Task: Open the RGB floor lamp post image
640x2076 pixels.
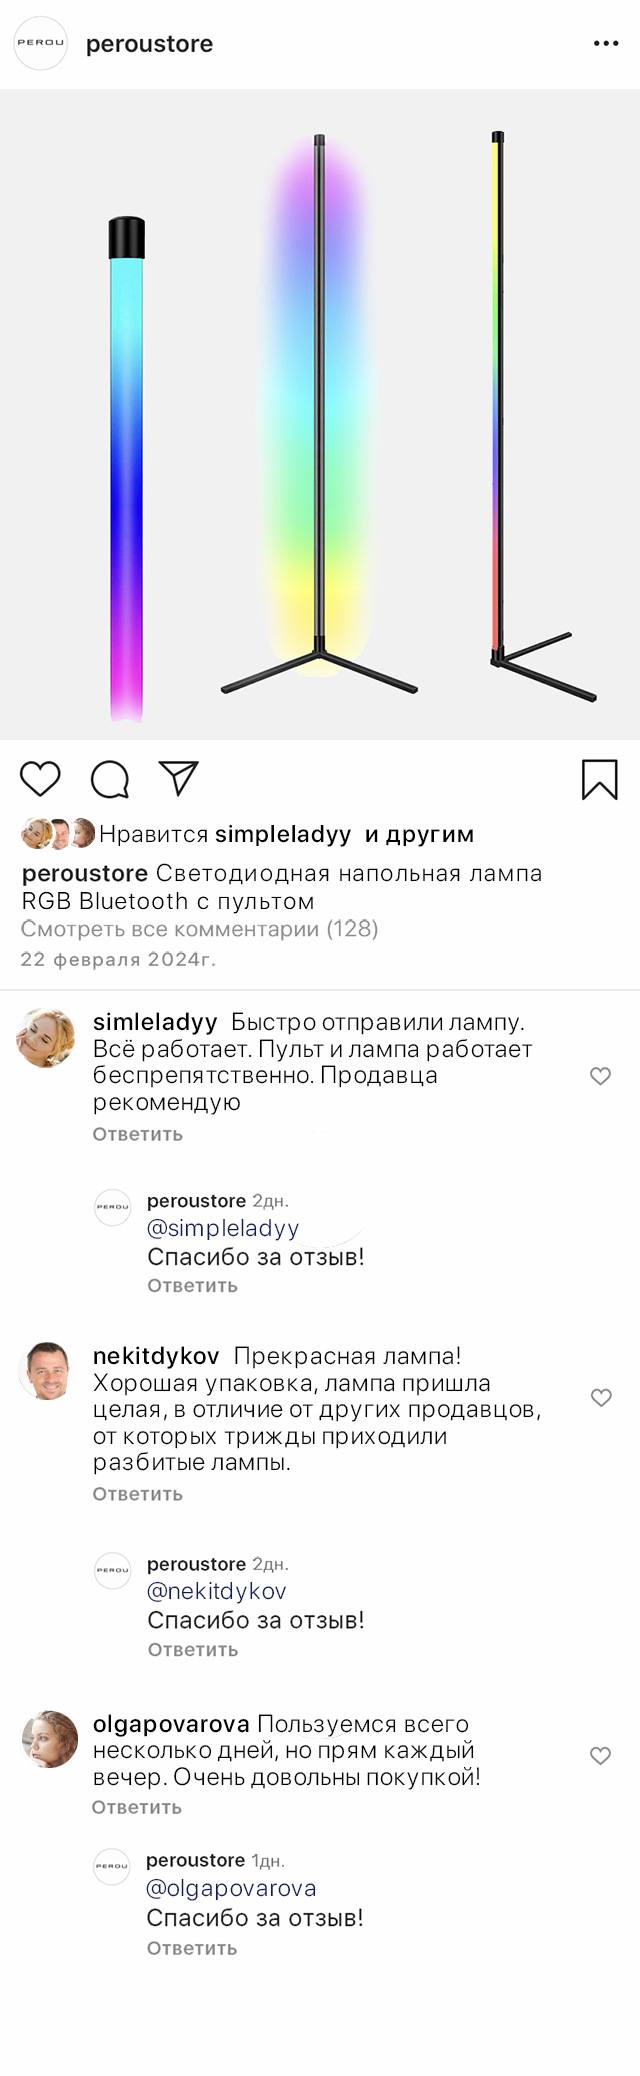Action: [320, 415]
